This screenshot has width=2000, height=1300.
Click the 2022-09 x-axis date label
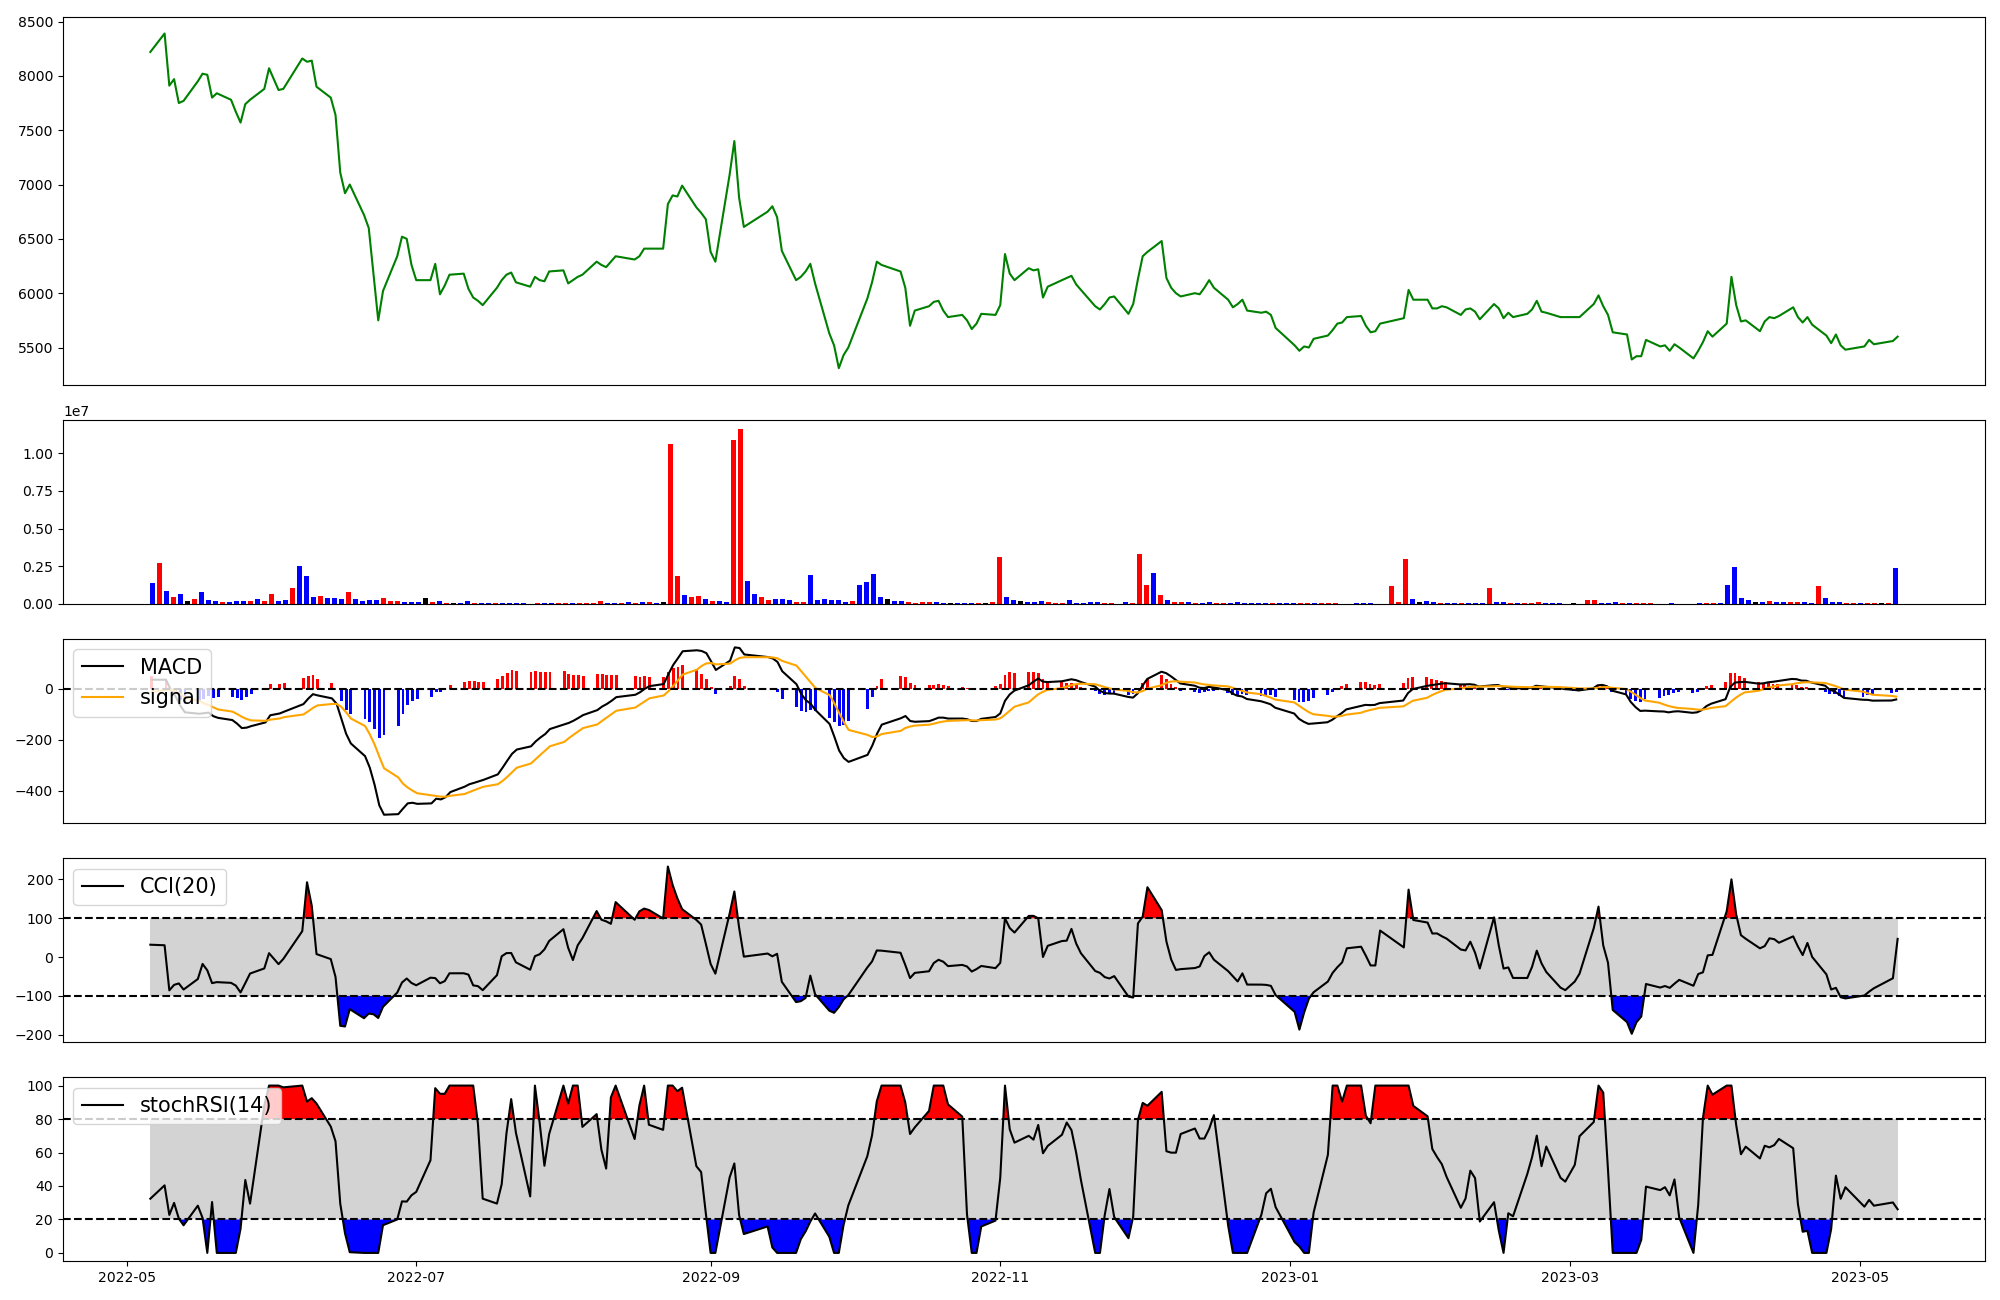click(711, 1277)
